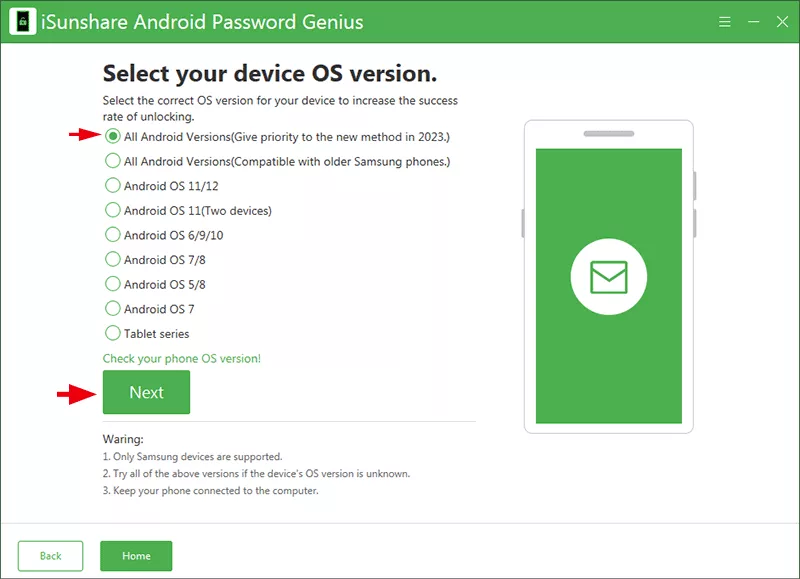Select "All Android Versions (new method in 2023)"
Viewport: 800px width, 579px height.
pyautogui.click(x=112, y=137)
